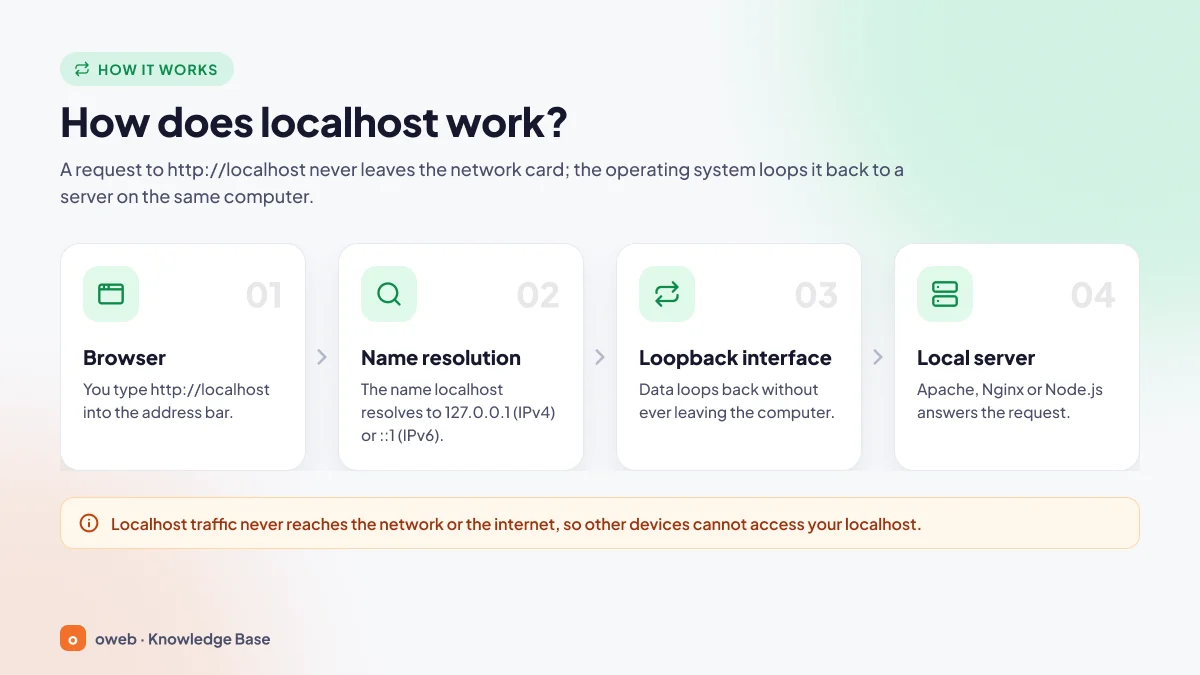Viewport: 1200px width, 675px height.
Task: Click the text Apache, Nginx or Node.js answers the request
Action: click(x=1010, y=401)
